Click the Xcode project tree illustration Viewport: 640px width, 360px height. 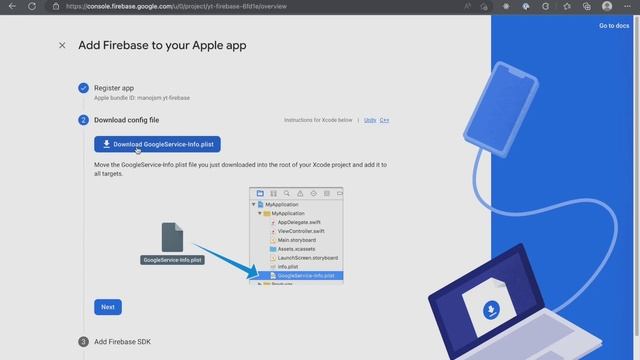296,236
